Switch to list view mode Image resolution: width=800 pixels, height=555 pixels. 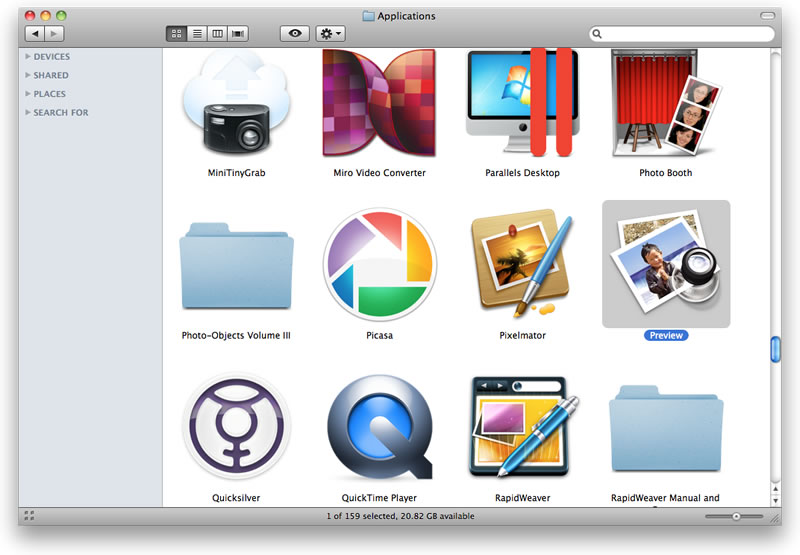click(x=197, y=33)
